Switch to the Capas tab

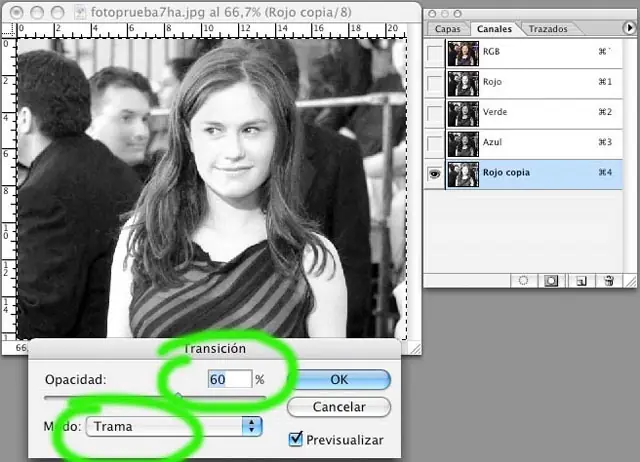[x=447, y=29]
